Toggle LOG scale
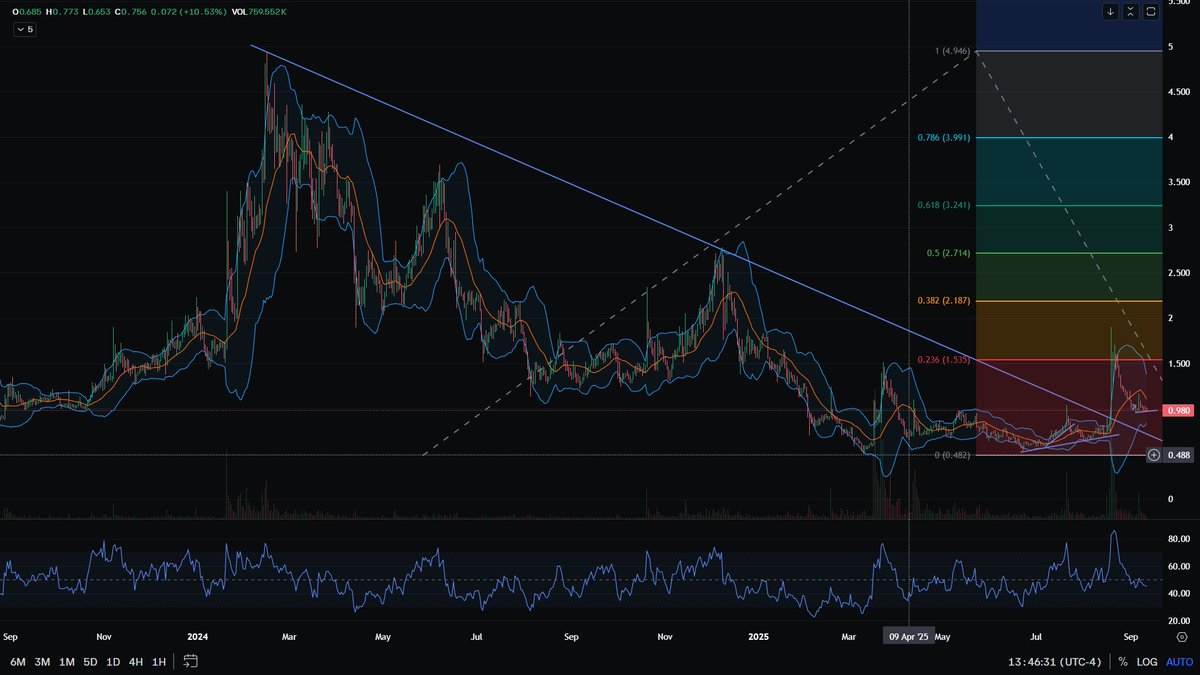This screenshot has width=1200, height=675. [1146, 662]
